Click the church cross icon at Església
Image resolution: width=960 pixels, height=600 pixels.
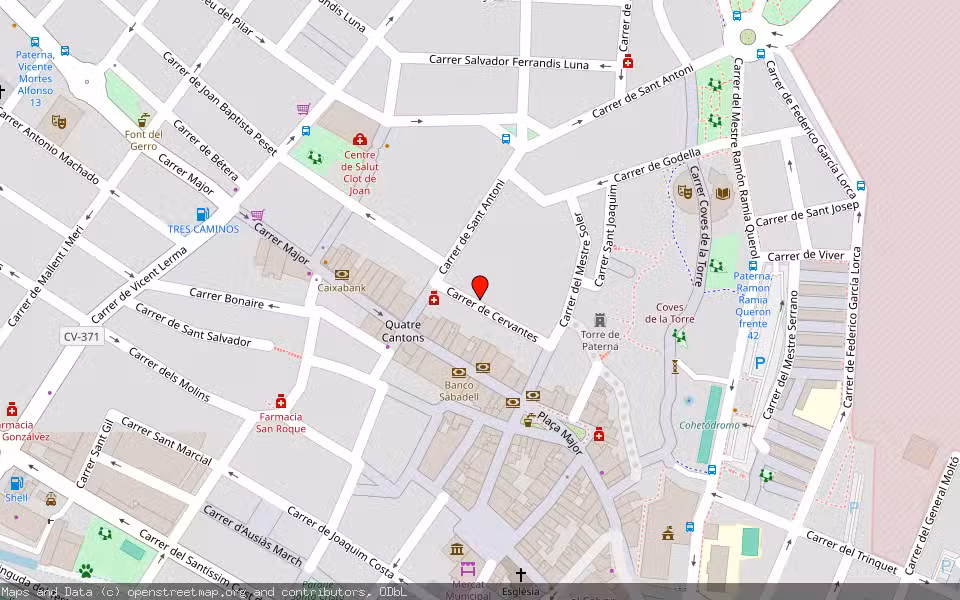pos(522,573)
